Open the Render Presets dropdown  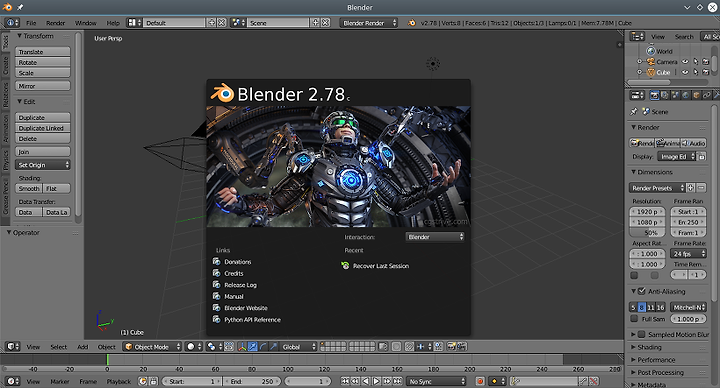657,188
